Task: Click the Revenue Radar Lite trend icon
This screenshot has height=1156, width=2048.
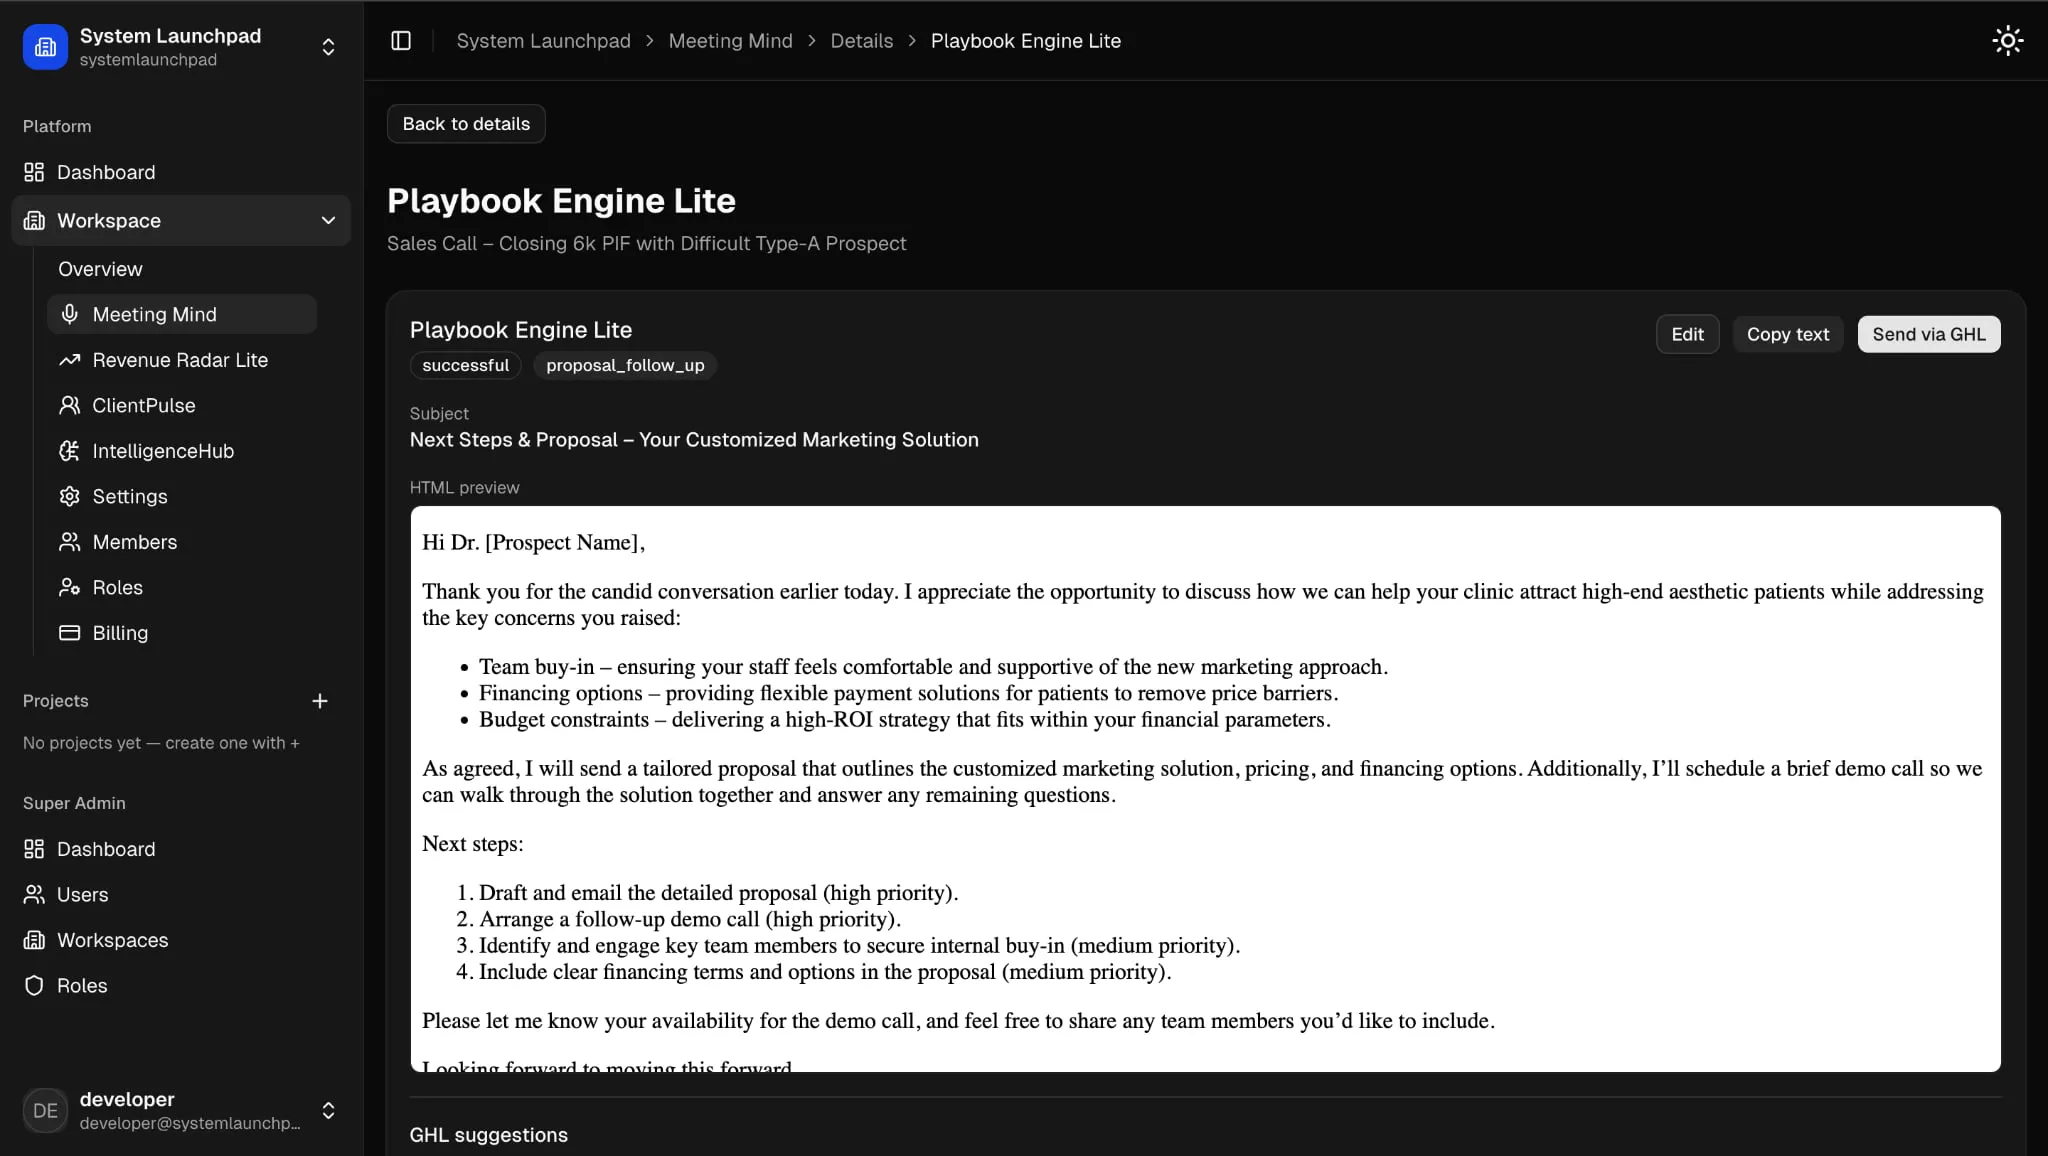Action: pos(69,360)
